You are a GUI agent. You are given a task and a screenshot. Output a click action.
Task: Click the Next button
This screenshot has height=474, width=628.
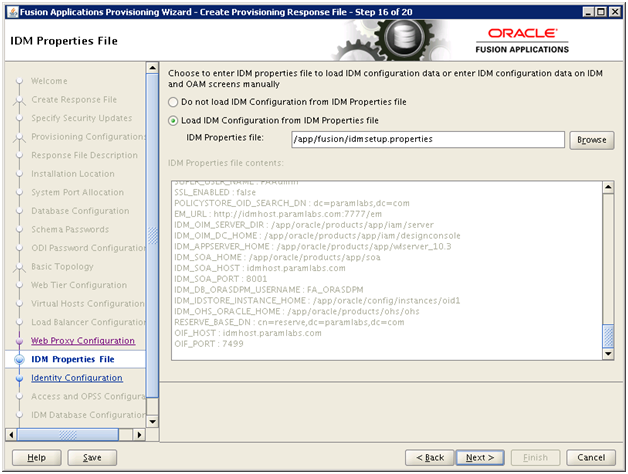pos(480,458)
